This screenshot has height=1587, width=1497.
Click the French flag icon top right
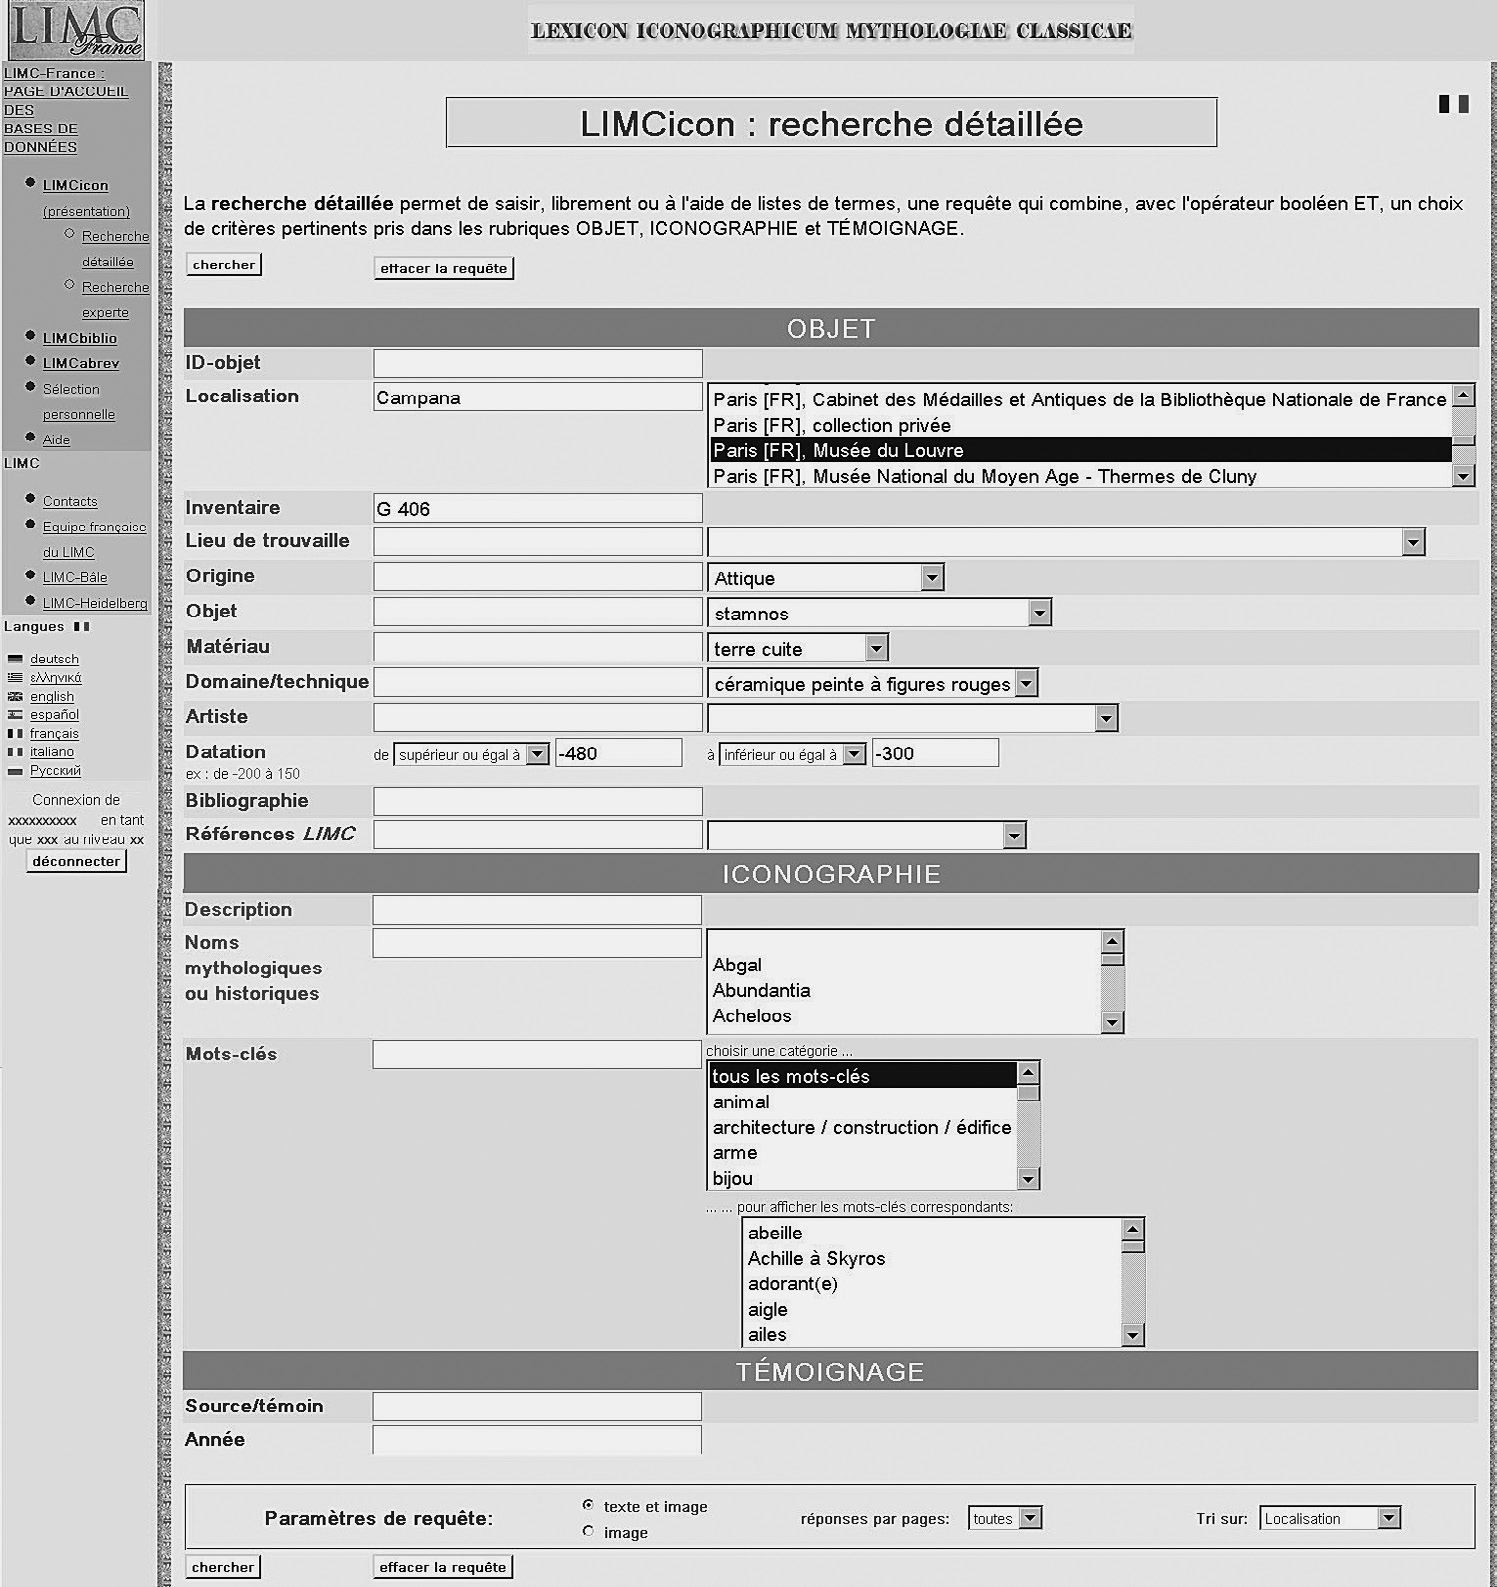[1453, 104]
